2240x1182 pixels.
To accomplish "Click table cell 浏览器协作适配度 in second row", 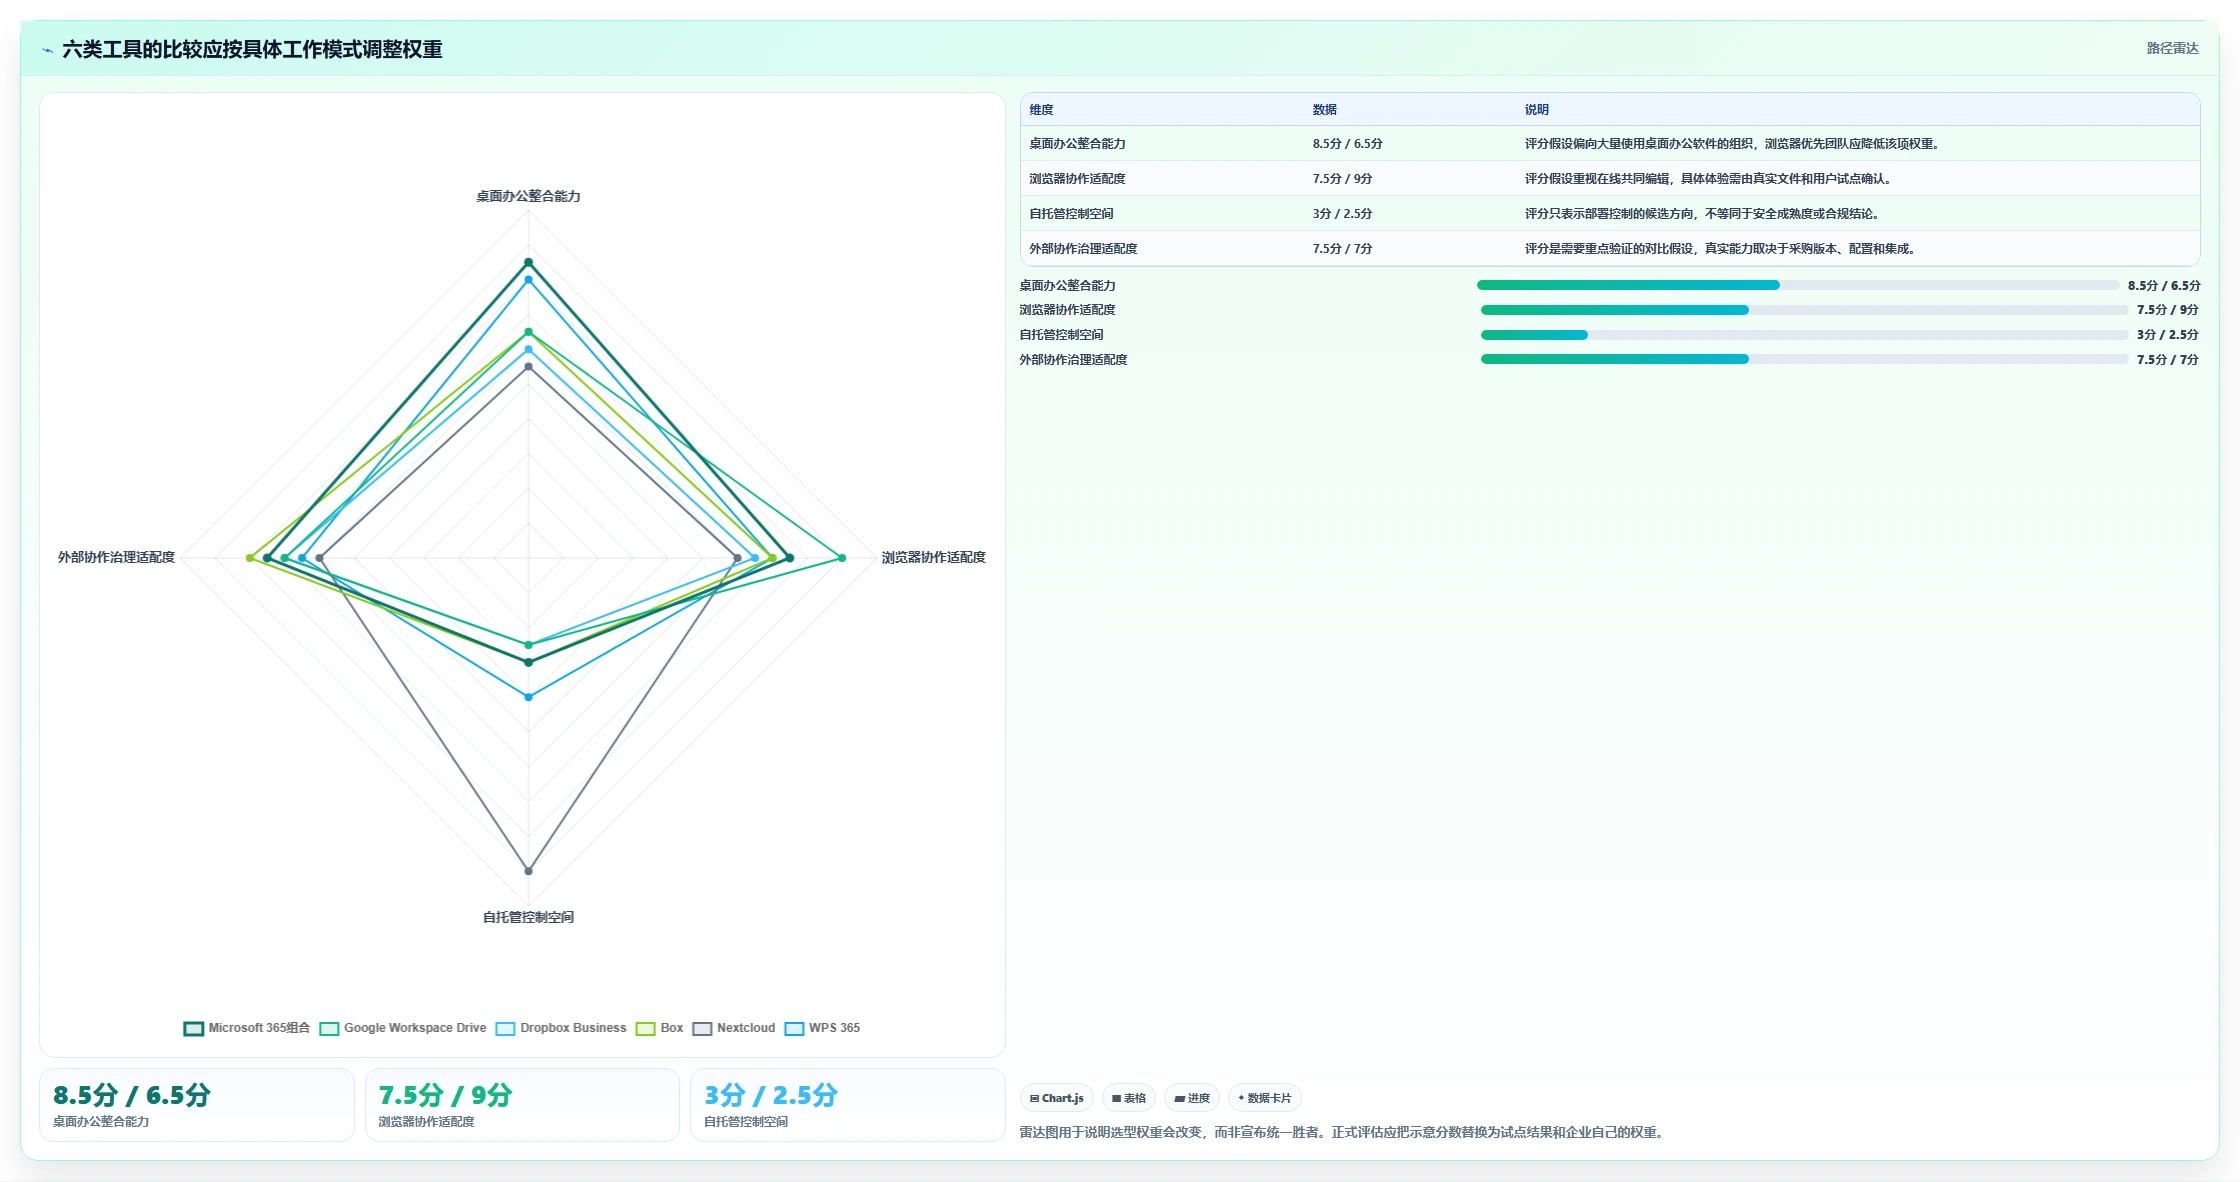I will point(1077,179).
